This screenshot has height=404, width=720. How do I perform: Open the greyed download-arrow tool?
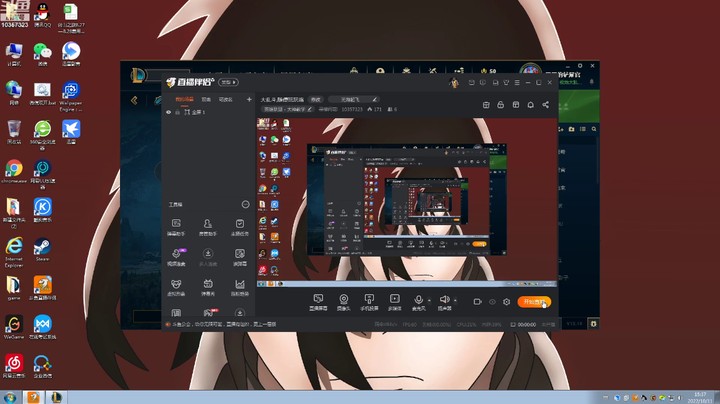pyautogui.click(x=208, y=258)
